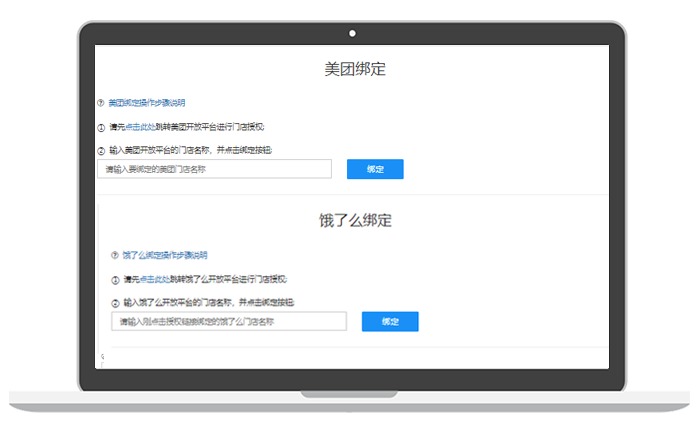Open the 饿了么绑定操作步骤说明 link
This screenshot has height=423, width=699.
(165, 255)
